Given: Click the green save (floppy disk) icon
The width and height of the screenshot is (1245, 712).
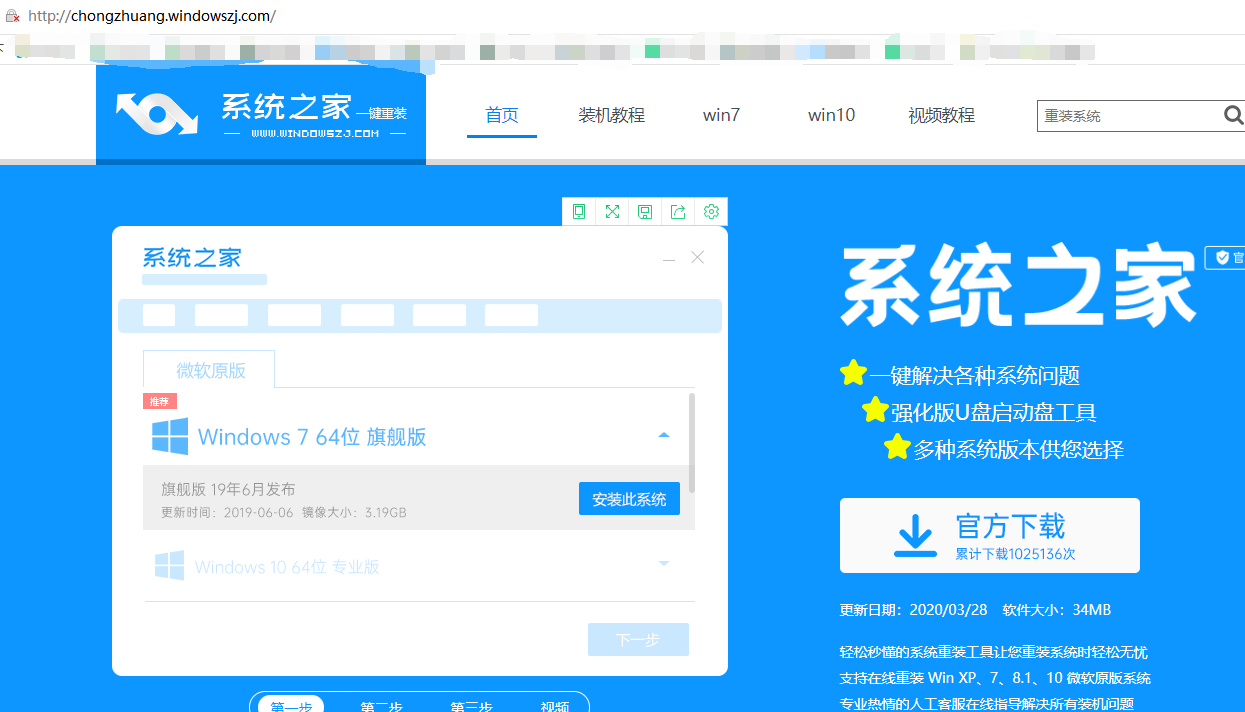Looking at the screenshot, I should click(x=645, y=211).
